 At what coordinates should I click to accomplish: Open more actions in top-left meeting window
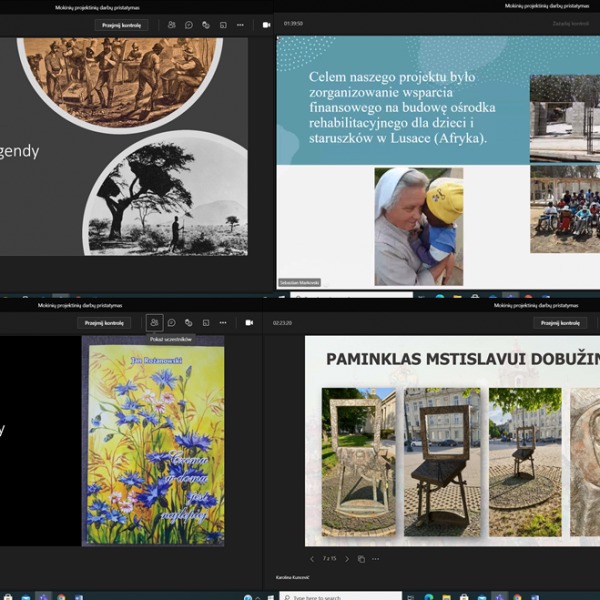[x=240, y=25]
